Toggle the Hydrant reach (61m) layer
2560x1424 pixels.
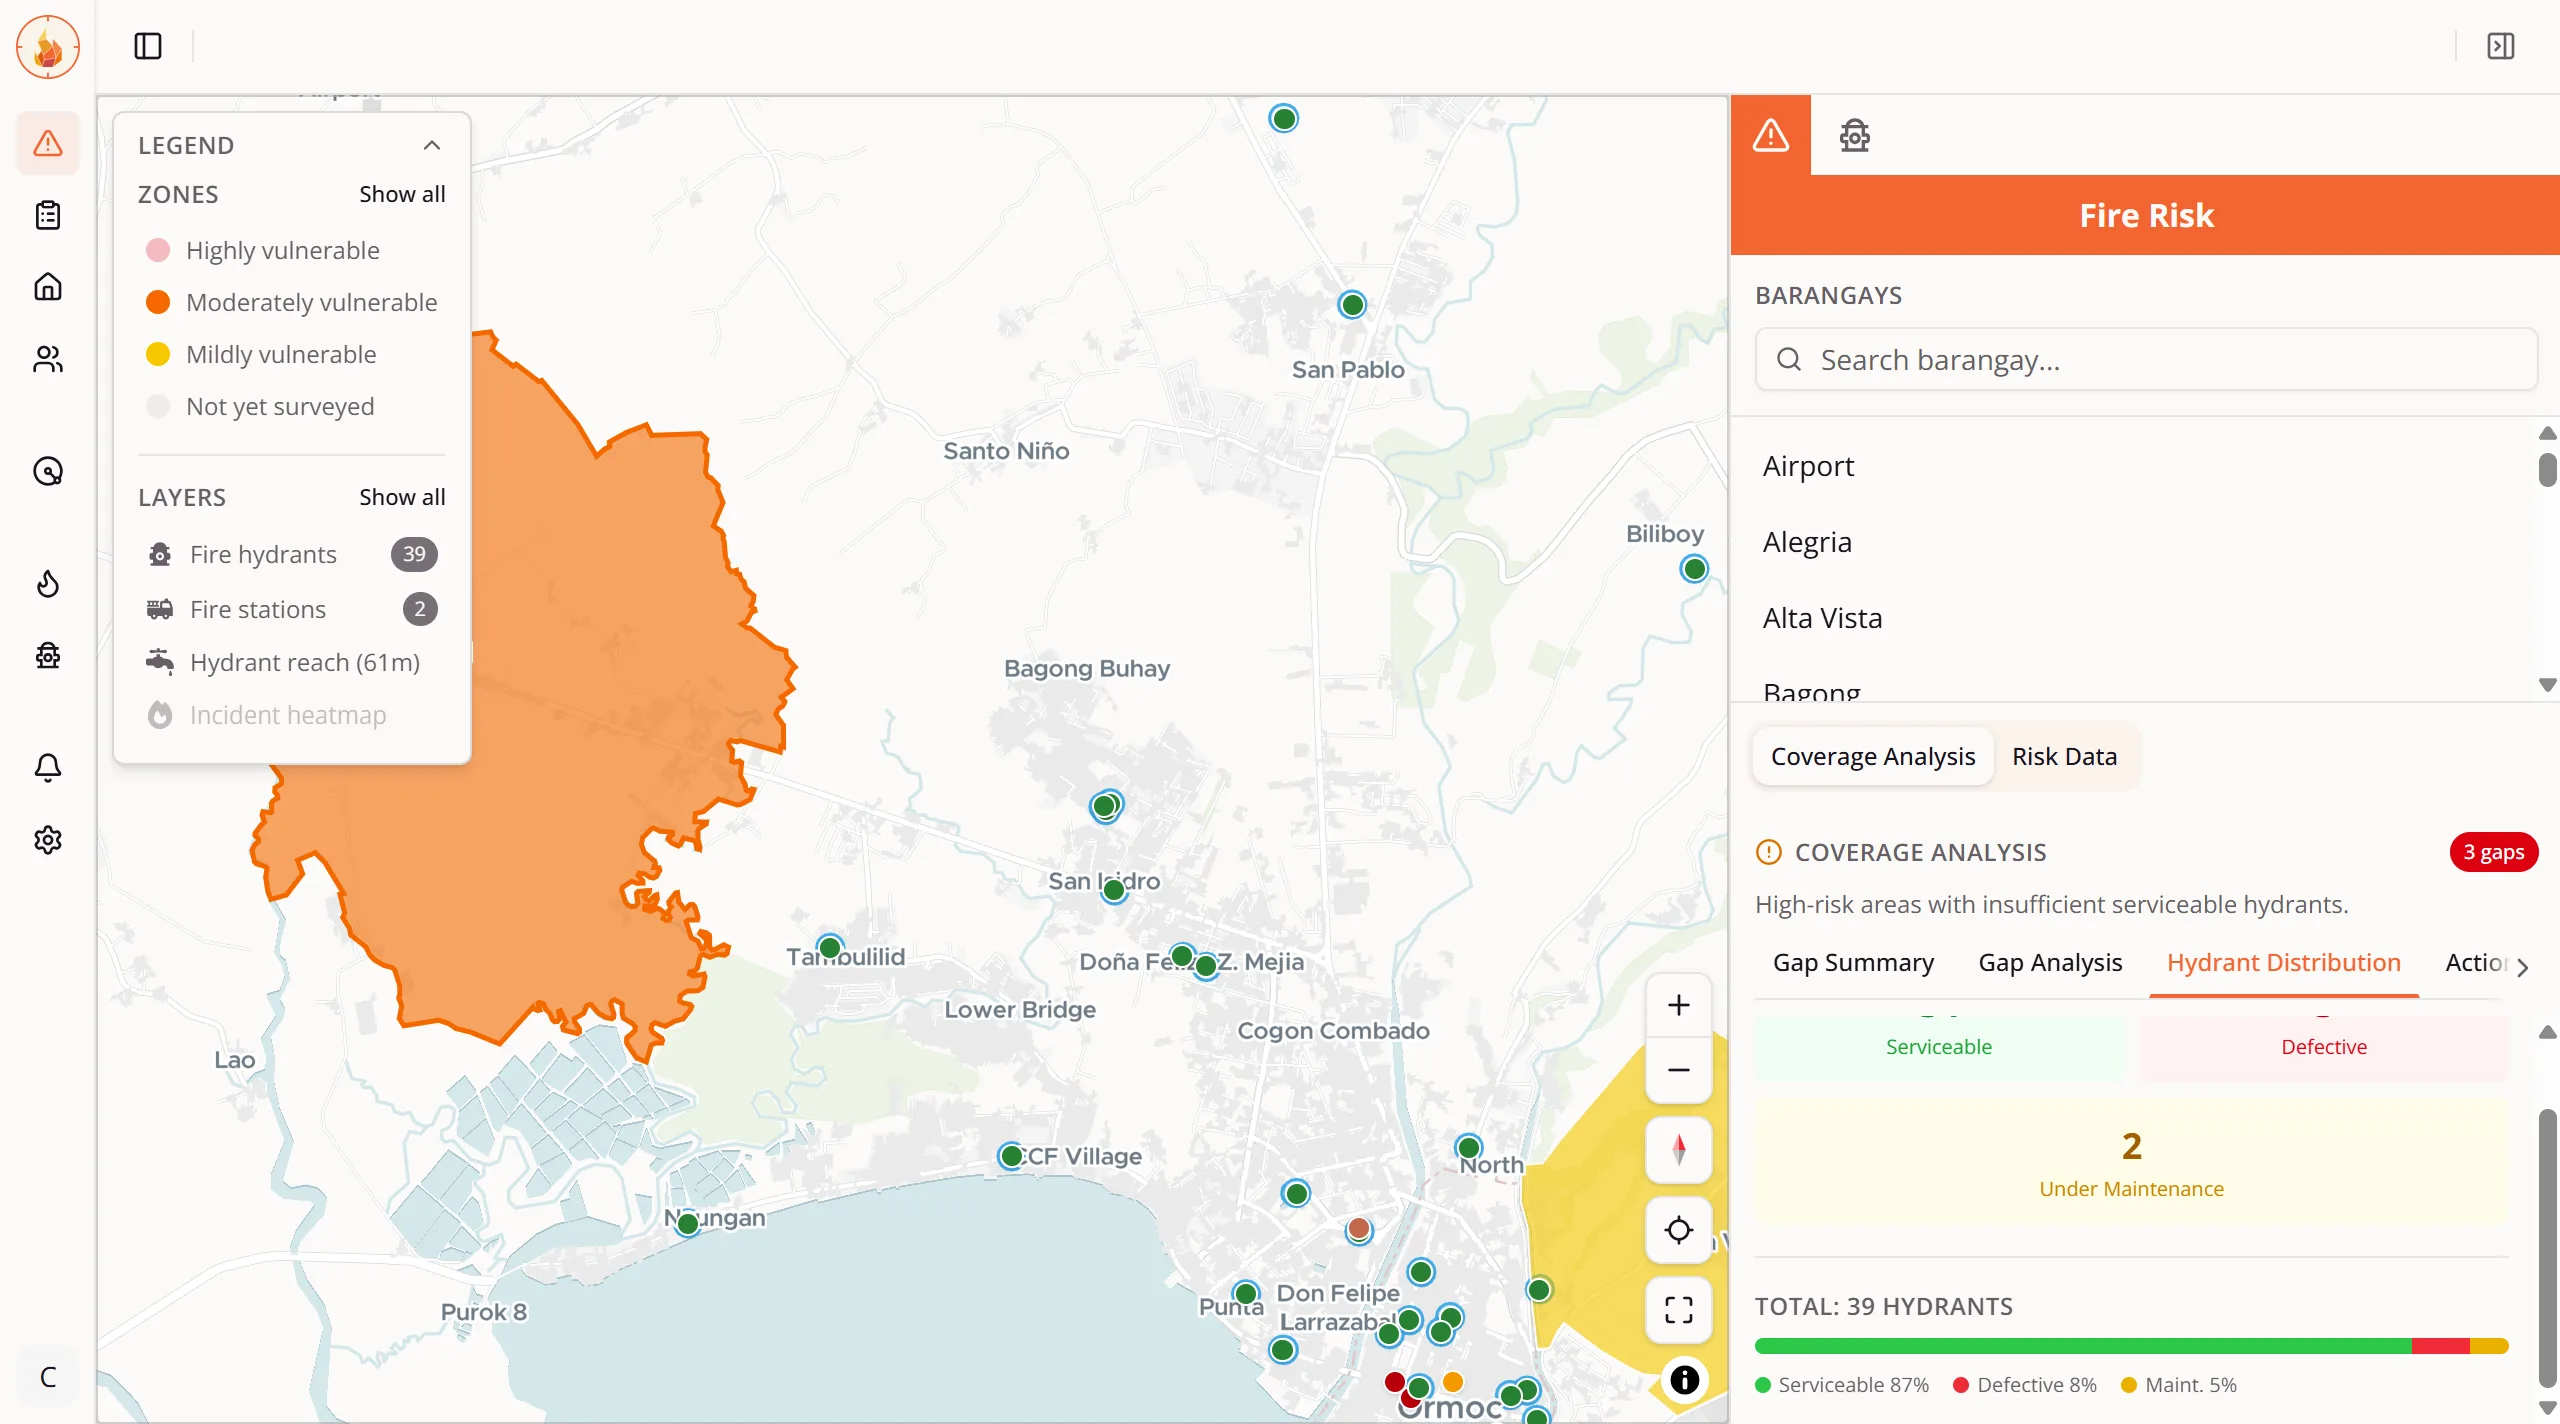coord(291,662)
